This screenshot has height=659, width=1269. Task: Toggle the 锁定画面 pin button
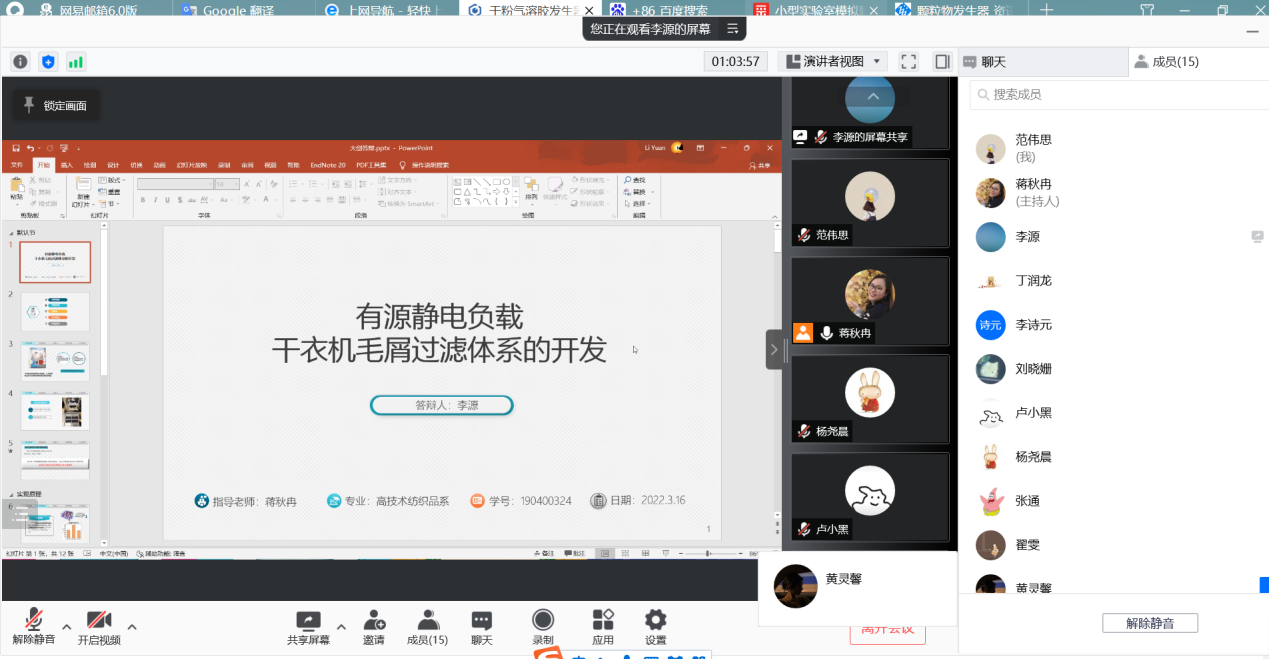(x=56, y=105)
